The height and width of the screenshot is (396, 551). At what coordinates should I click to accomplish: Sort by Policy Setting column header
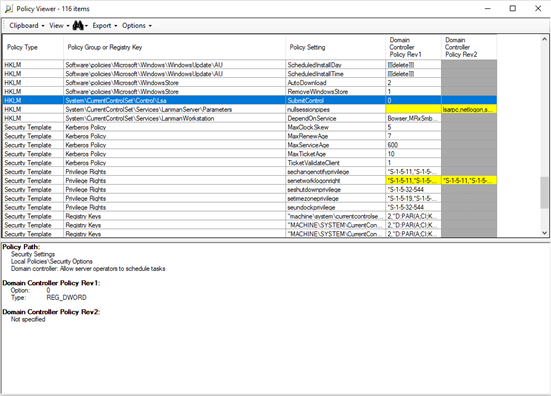point(336,47)
